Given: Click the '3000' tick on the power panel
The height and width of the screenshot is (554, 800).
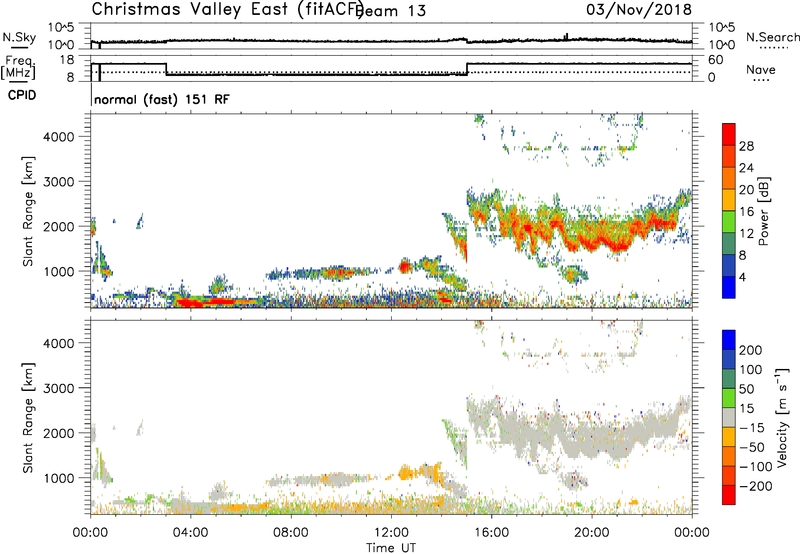Looking at the screenshot, I should click(x=58, y=182).
